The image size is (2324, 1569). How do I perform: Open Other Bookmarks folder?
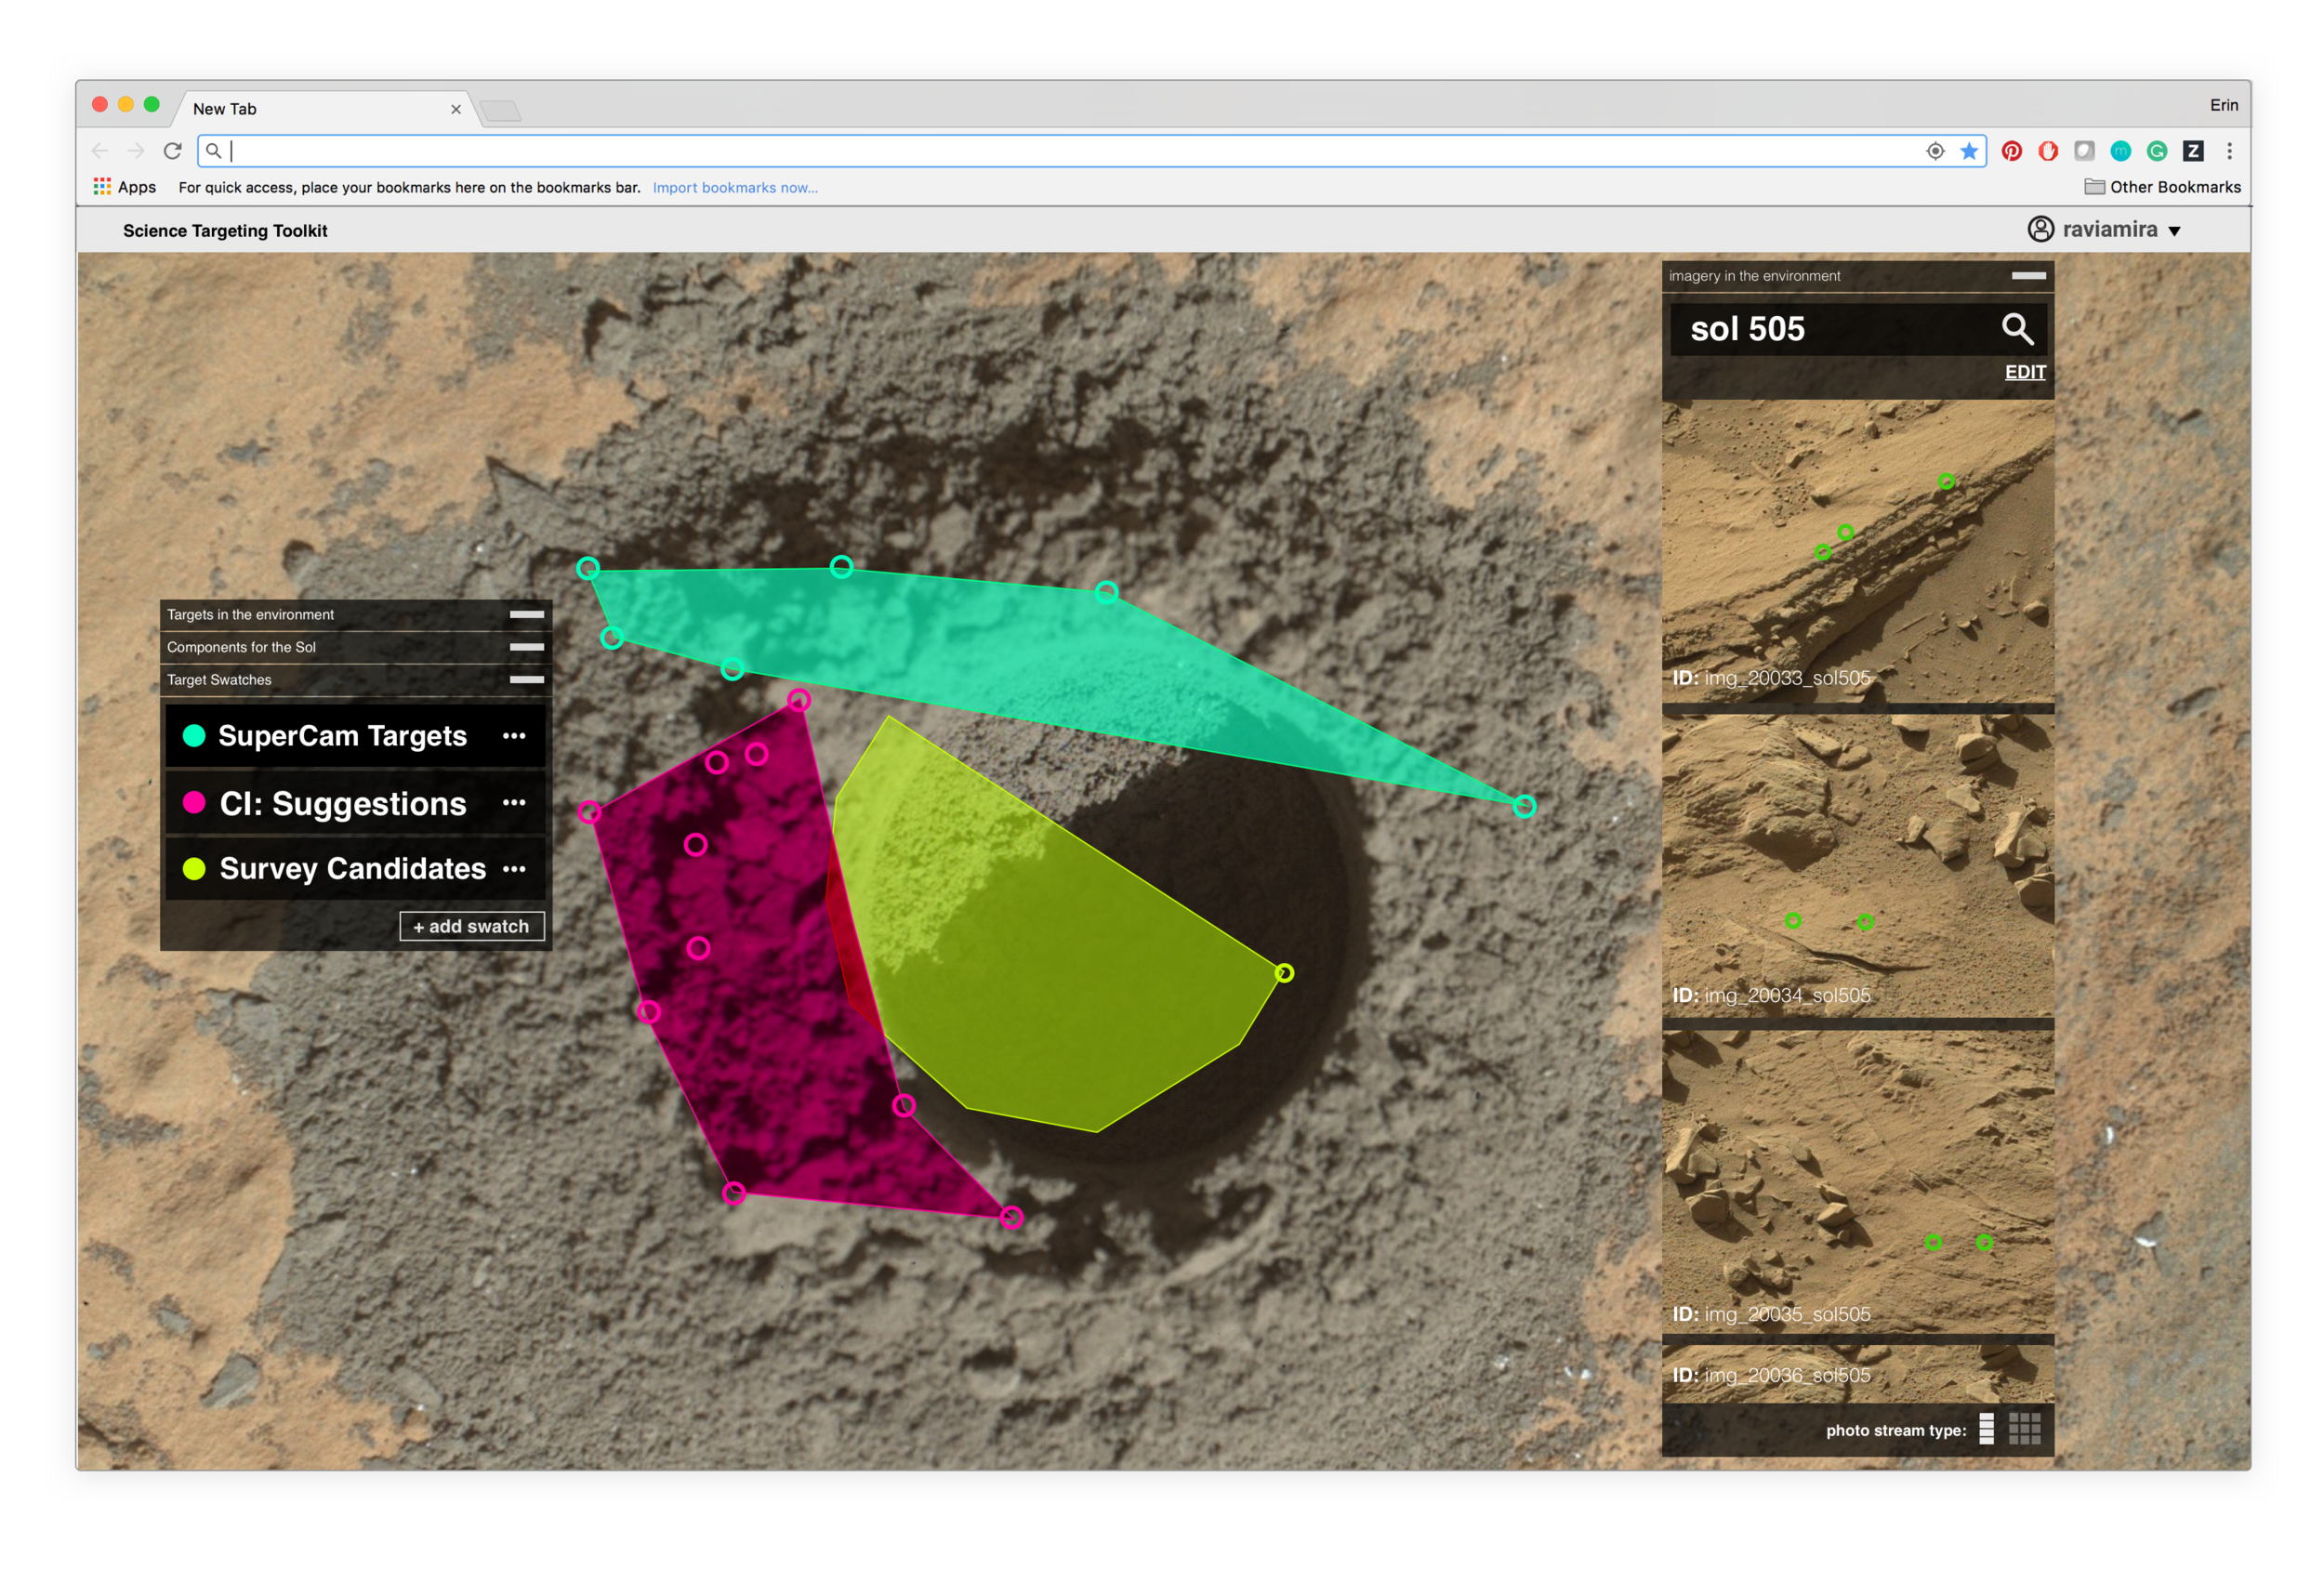[2162, 187]
